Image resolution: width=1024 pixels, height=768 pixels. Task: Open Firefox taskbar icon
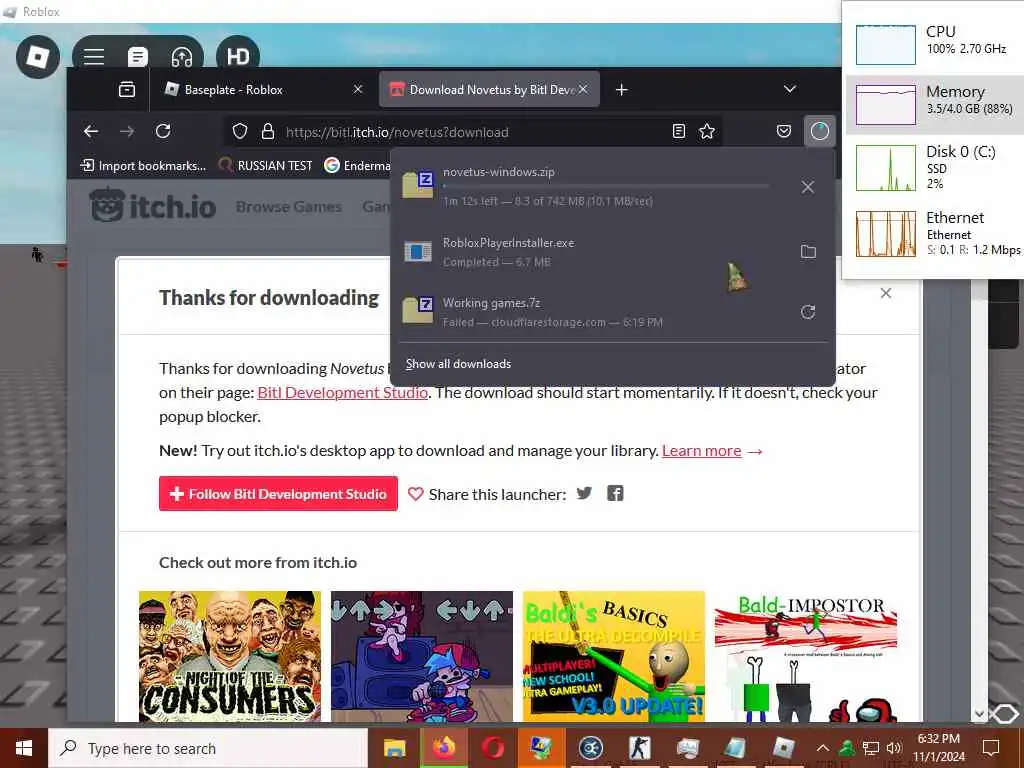[443, 748]
